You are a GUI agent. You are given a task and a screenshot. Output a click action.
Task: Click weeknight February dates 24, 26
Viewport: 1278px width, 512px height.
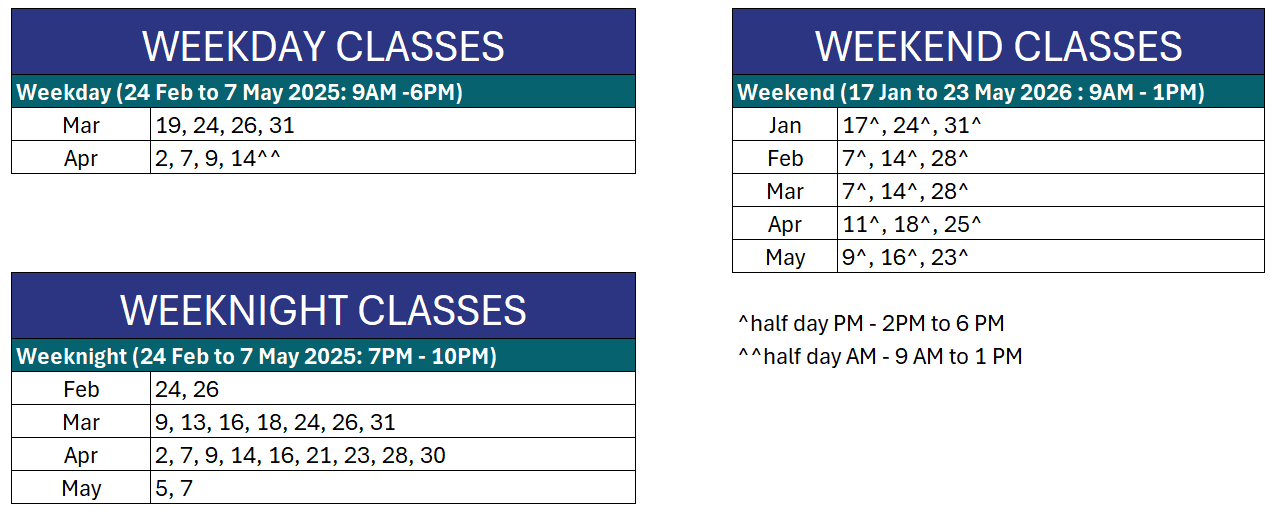click(x=188, y=389)
